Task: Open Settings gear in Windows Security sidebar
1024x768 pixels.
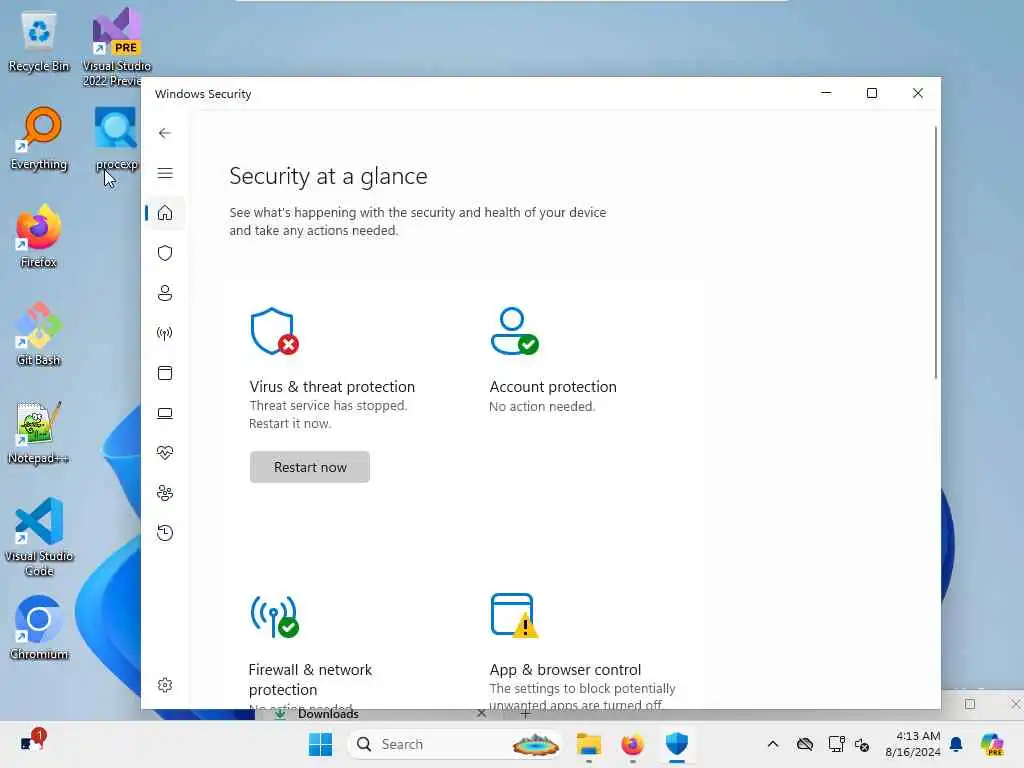Action: pos(165,685)
